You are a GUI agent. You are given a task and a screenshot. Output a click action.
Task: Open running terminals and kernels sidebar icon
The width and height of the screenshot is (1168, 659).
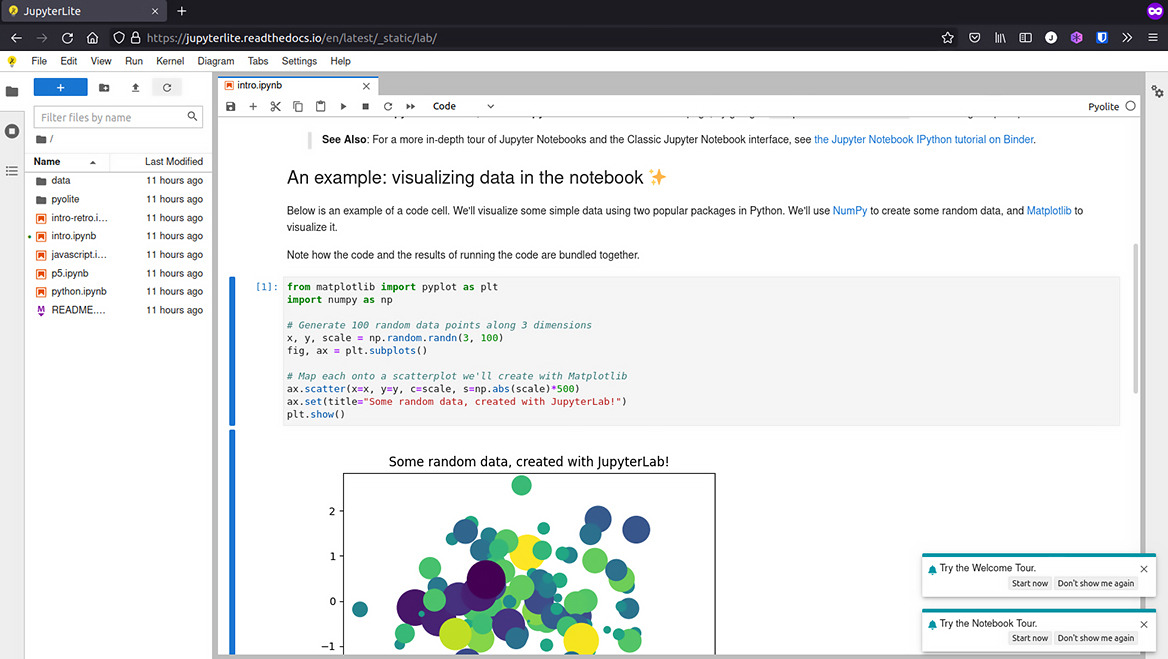[x=12, y=131]
